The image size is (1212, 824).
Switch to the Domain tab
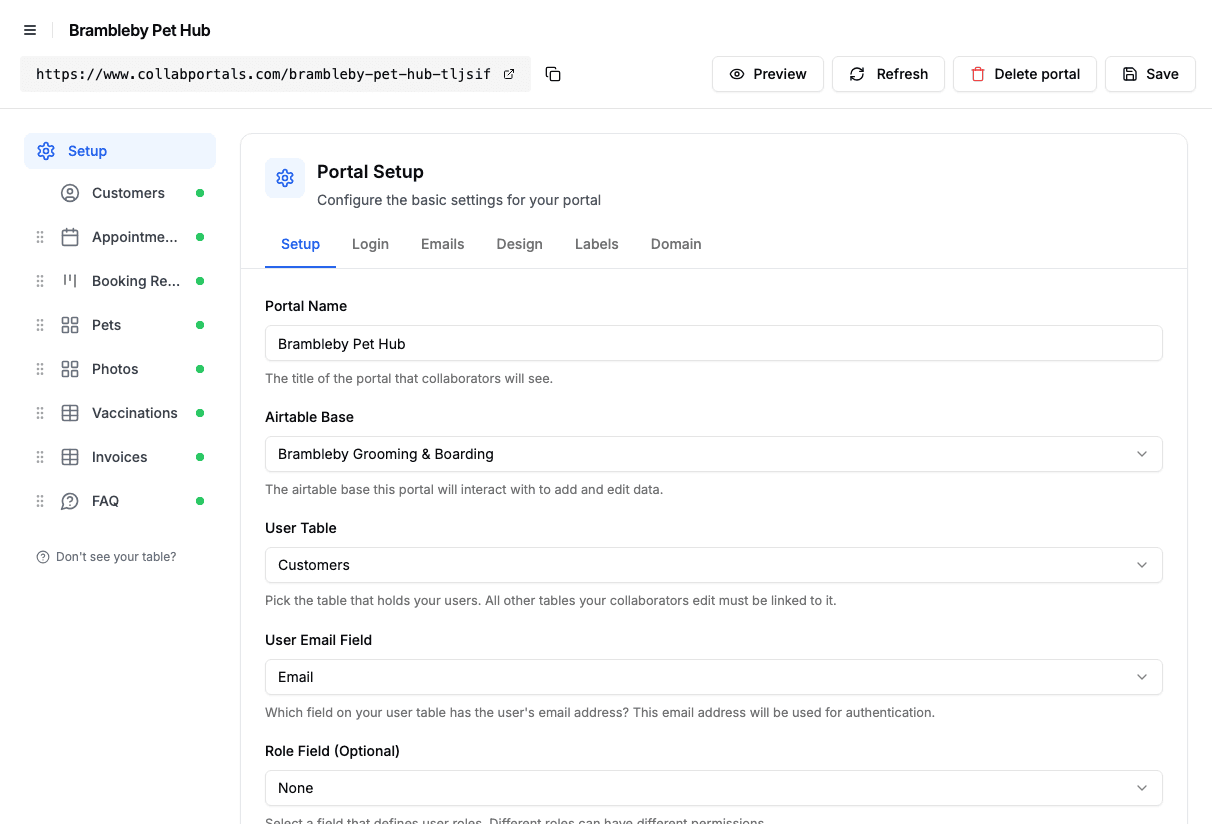point(676,244)
